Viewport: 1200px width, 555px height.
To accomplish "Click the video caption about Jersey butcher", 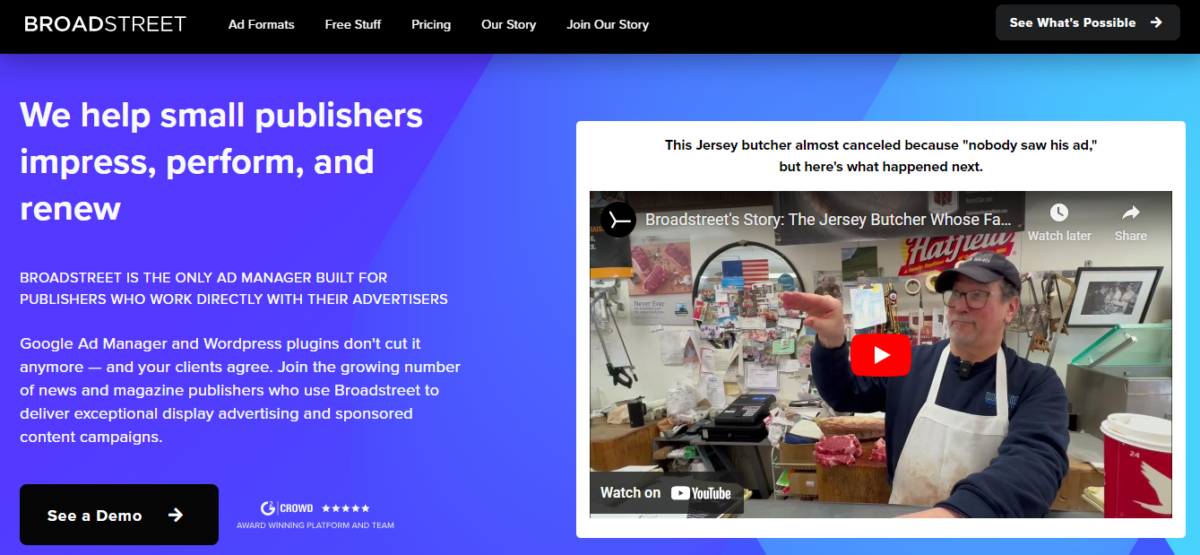I will (x=881, y=156).
